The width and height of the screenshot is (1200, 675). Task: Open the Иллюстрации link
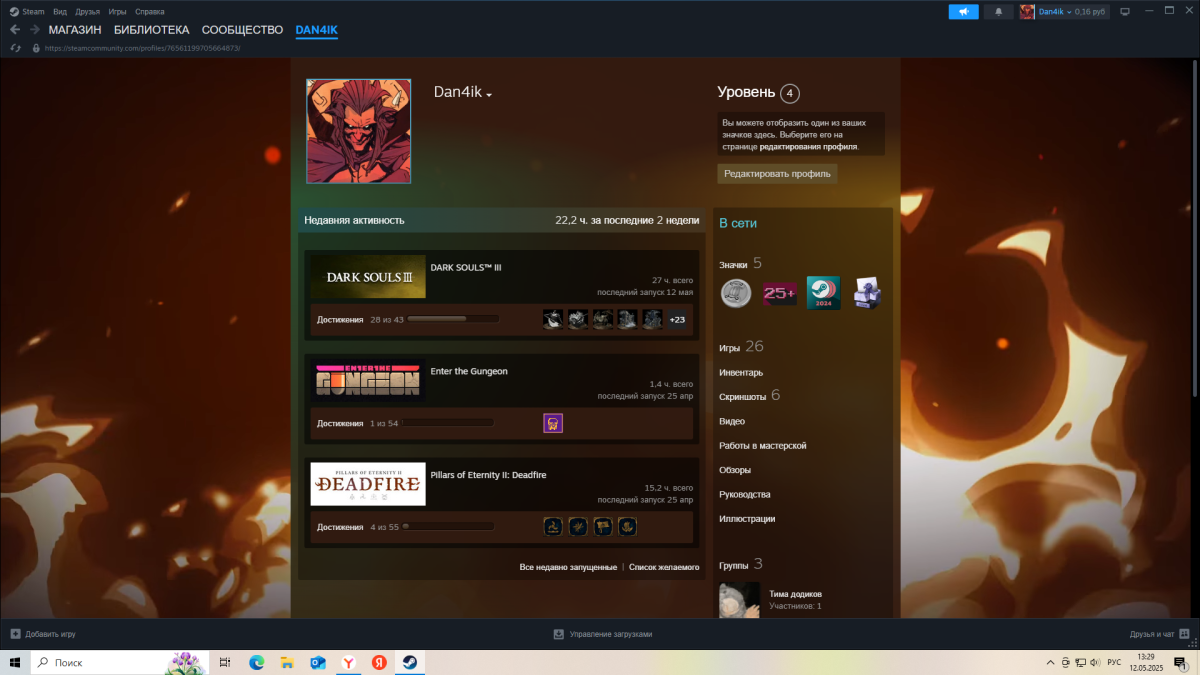coord(747,518)
